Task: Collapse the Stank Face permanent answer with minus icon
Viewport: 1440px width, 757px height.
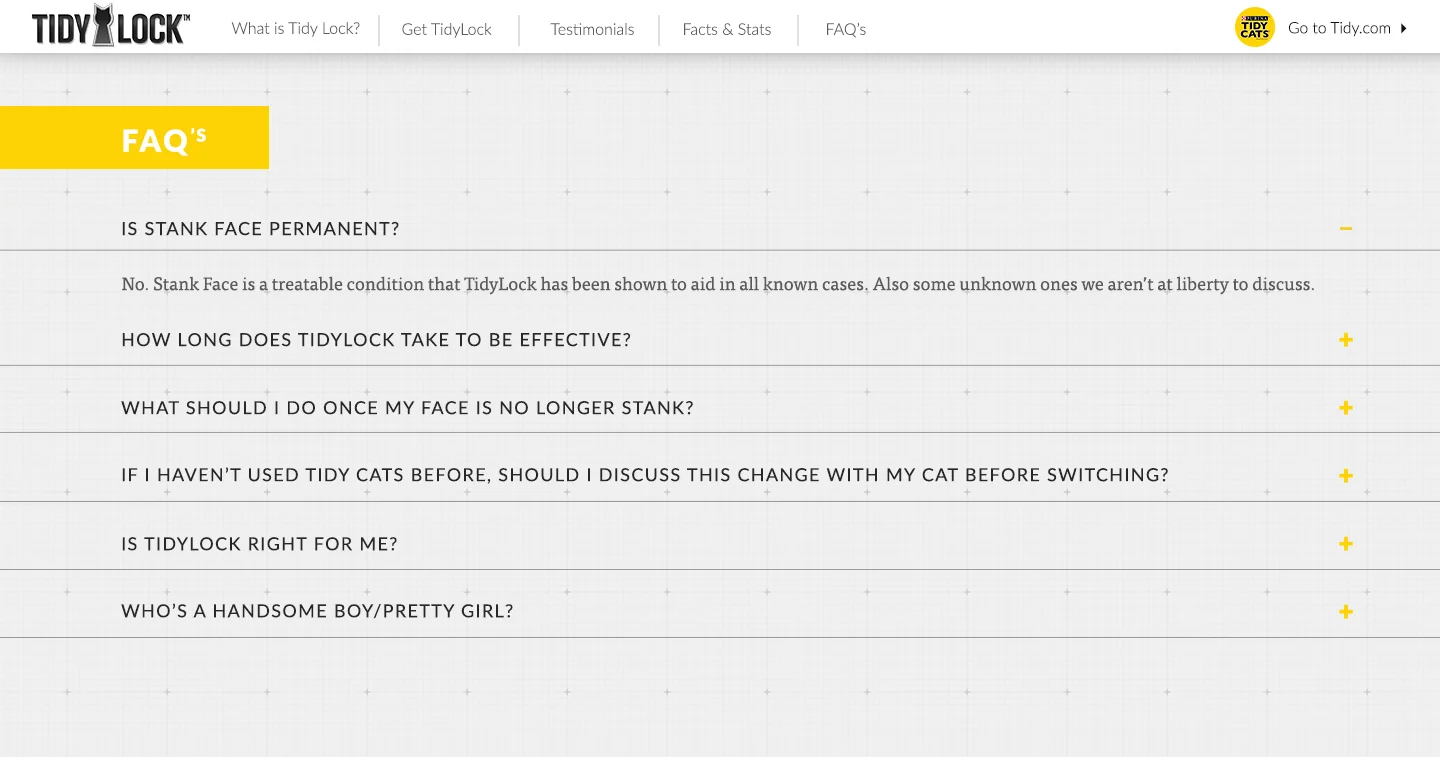Action: [x=1346, y=229]
